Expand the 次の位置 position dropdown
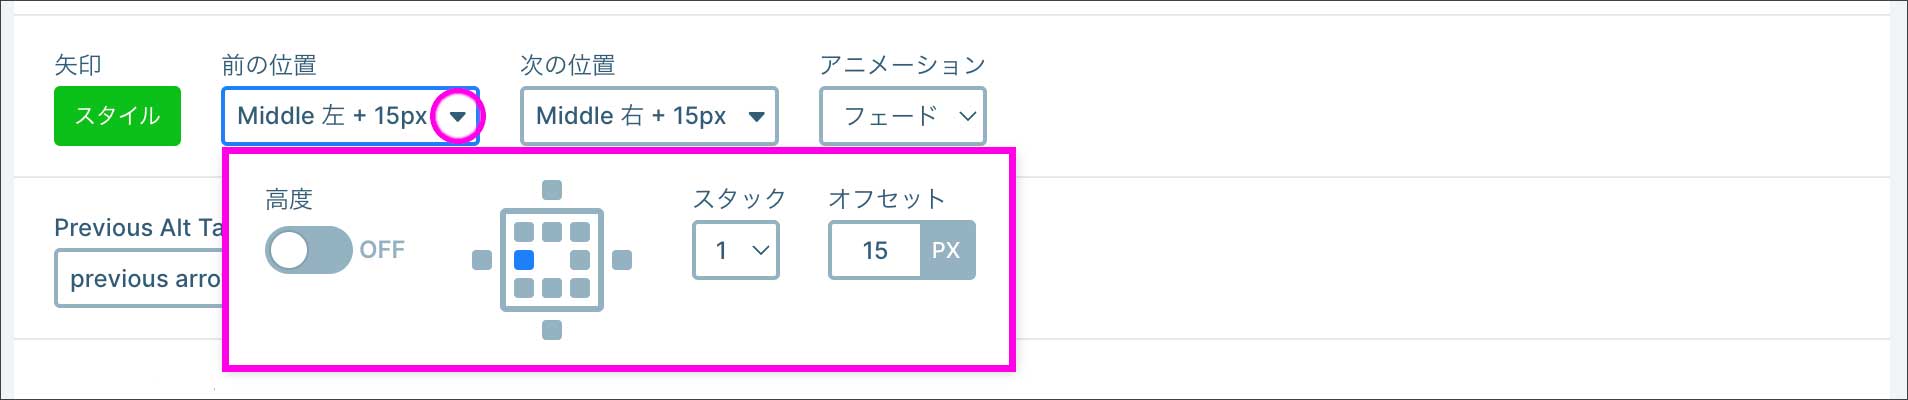Viewport: 1908px width, 400px height. tap(756, 117)
